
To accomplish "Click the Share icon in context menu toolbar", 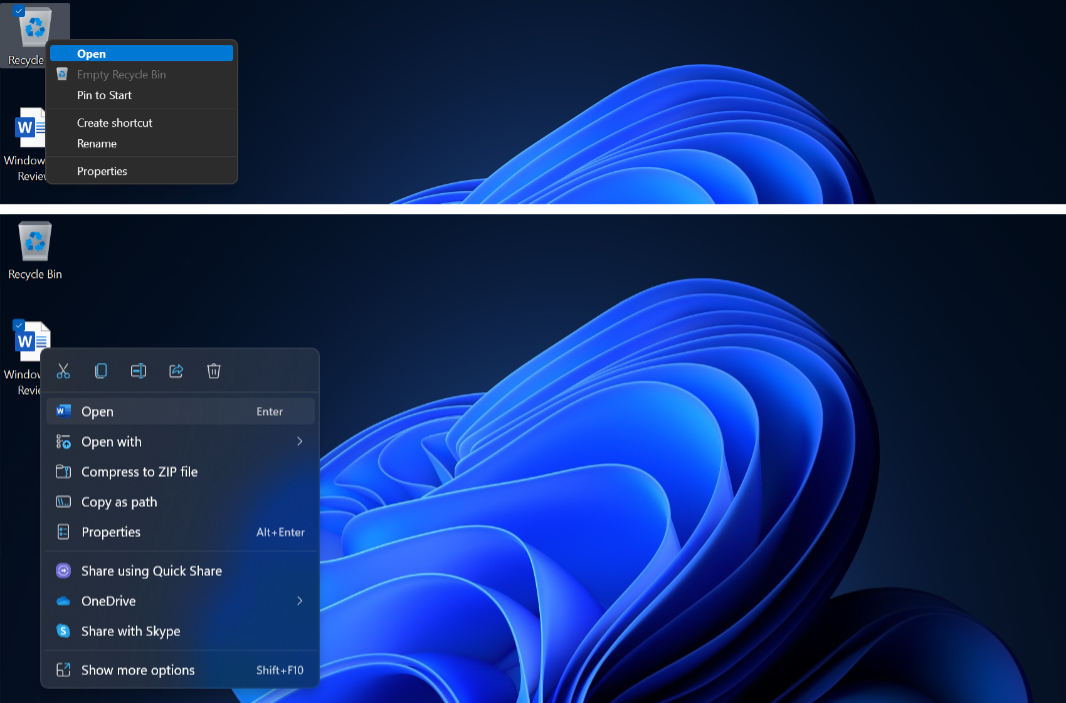I will click(x=176, y=371).
